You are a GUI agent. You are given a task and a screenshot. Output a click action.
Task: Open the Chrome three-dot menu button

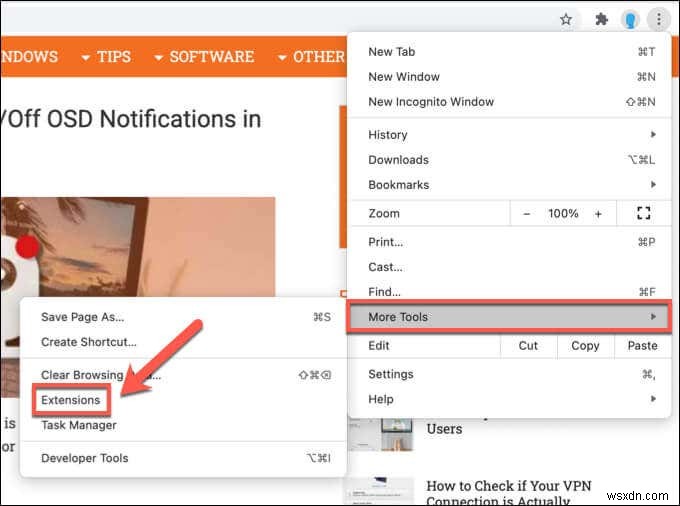click(659, 20)
